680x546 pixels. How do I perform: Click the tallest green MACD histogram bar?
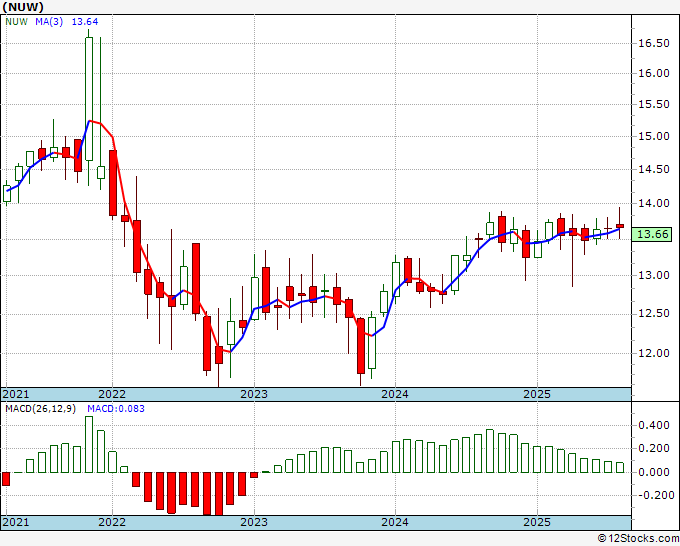[x=88, y=445]
